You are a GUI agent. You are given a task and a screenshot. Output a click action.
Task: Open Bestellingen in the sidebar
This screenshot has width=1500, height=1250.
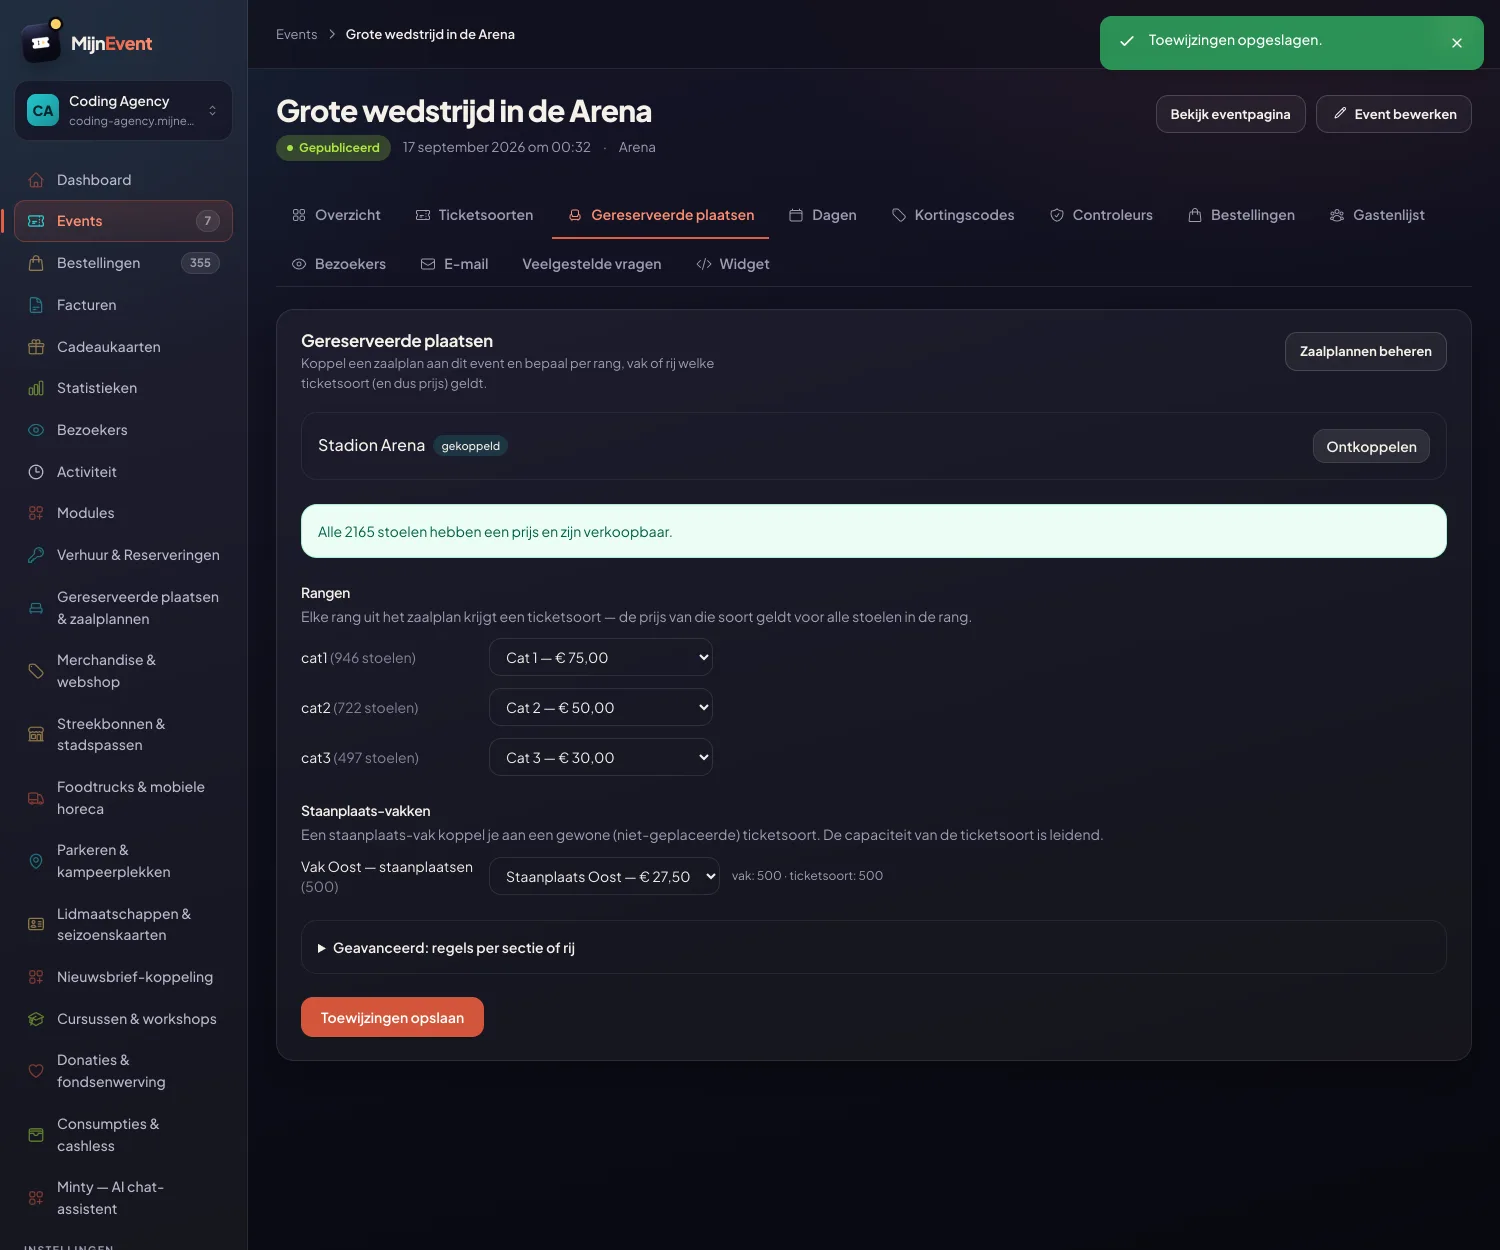pyautogui.click(x=123, y=263)
